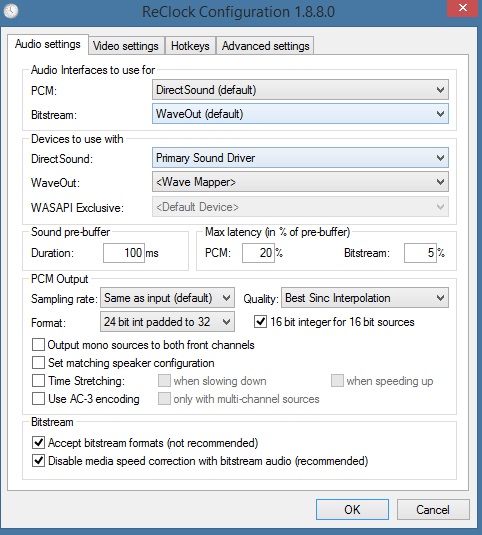The image size is (482, 535).
Task: Switch to the Audio settings tab
Action: 48,44
